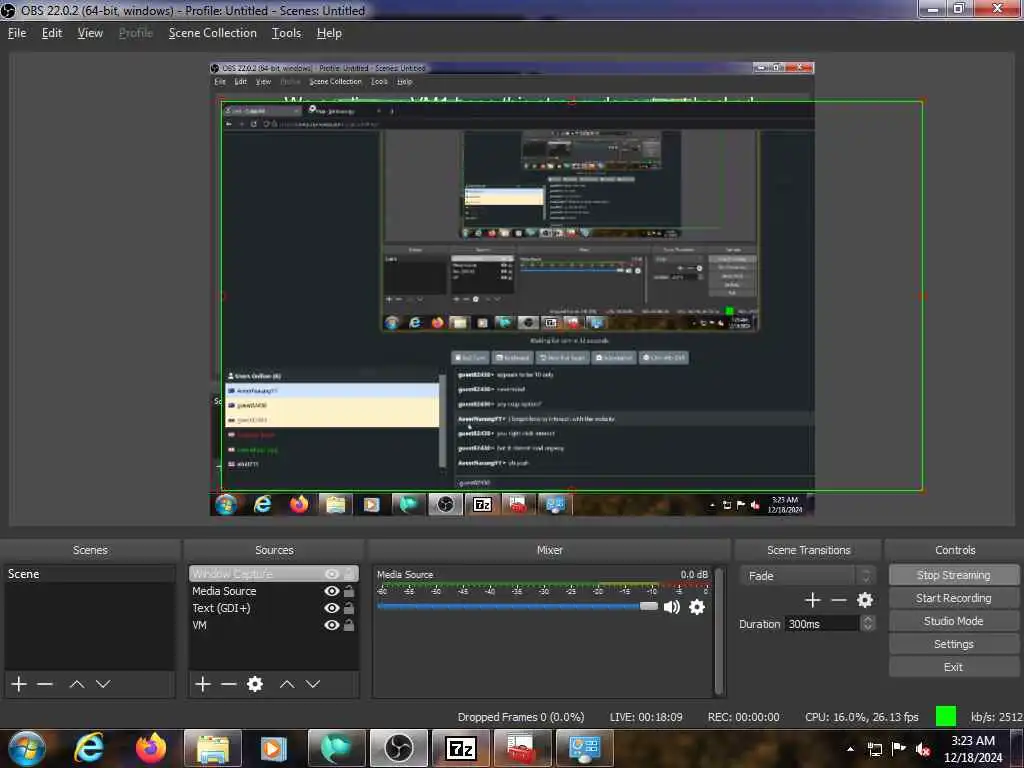Lock the Media Source item
Viewport: 1024px width, 768px height.
click(x=349, y=591)
